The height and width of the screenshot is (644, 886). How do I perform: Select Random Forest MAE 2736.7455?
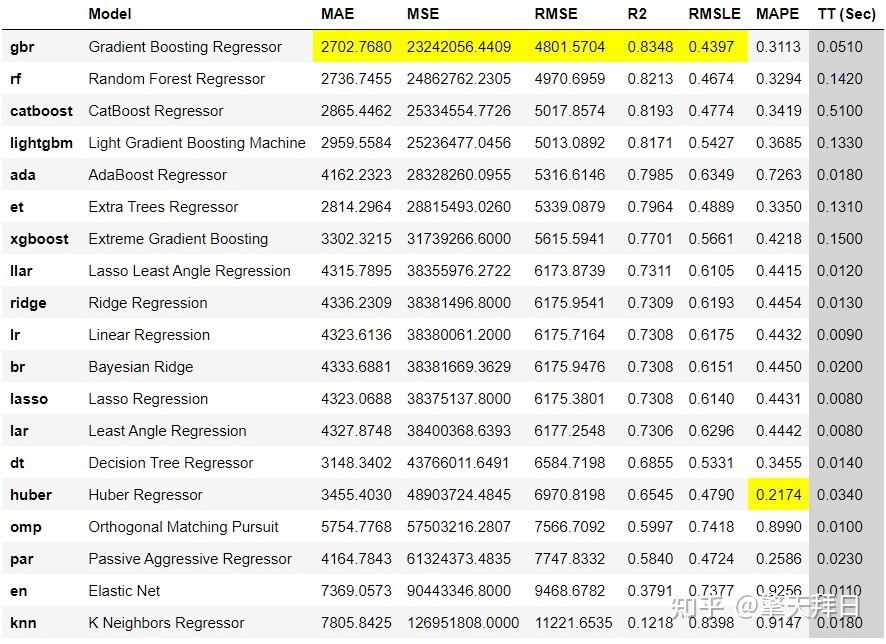pyautogui.click(x=356, y=79)
